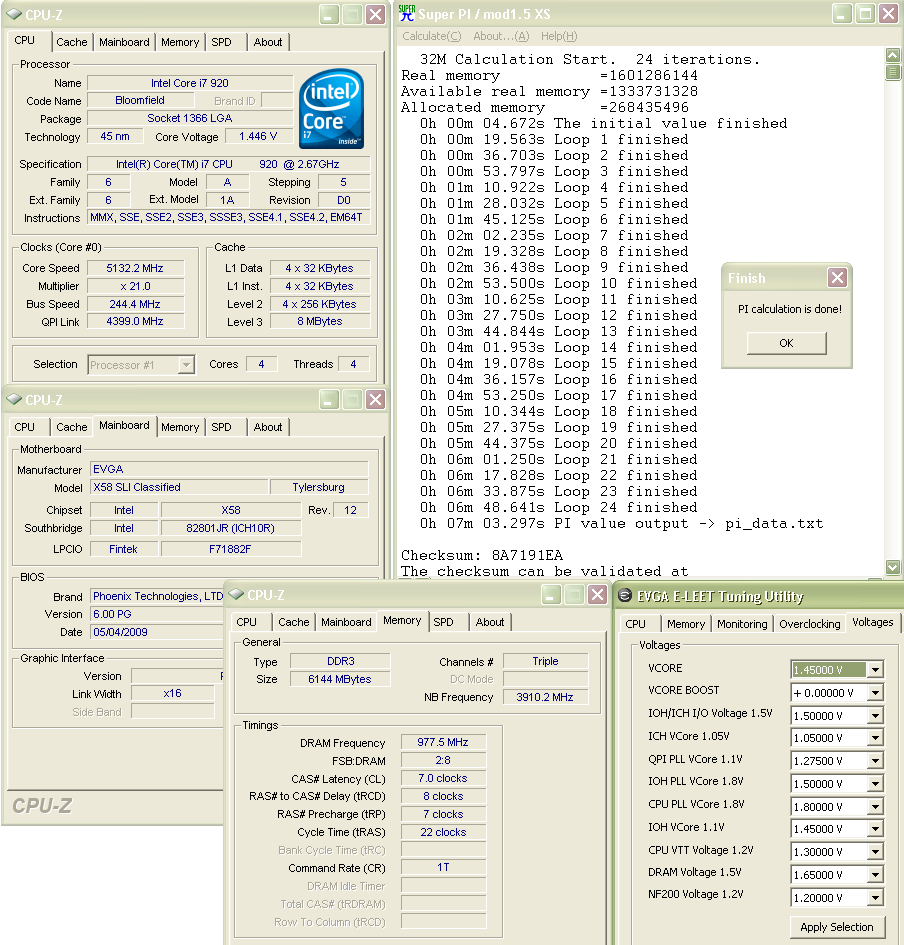Screen dimensions: 904x945
Task: Click the top CPU-Z window title icon
Action: pos(14,14)
